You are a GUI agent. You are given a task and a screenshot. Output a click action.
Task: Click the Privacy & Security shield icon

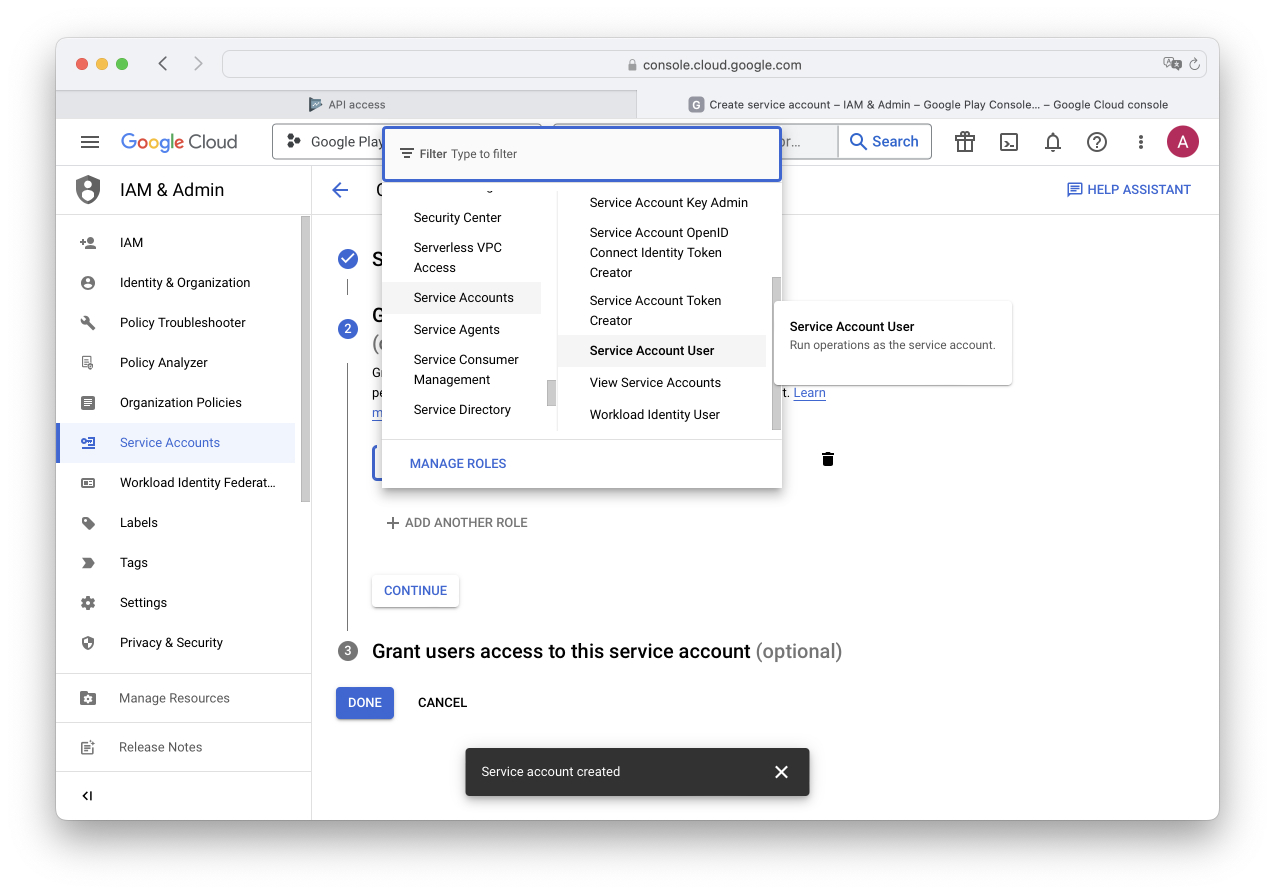click(x=88, y=643)
